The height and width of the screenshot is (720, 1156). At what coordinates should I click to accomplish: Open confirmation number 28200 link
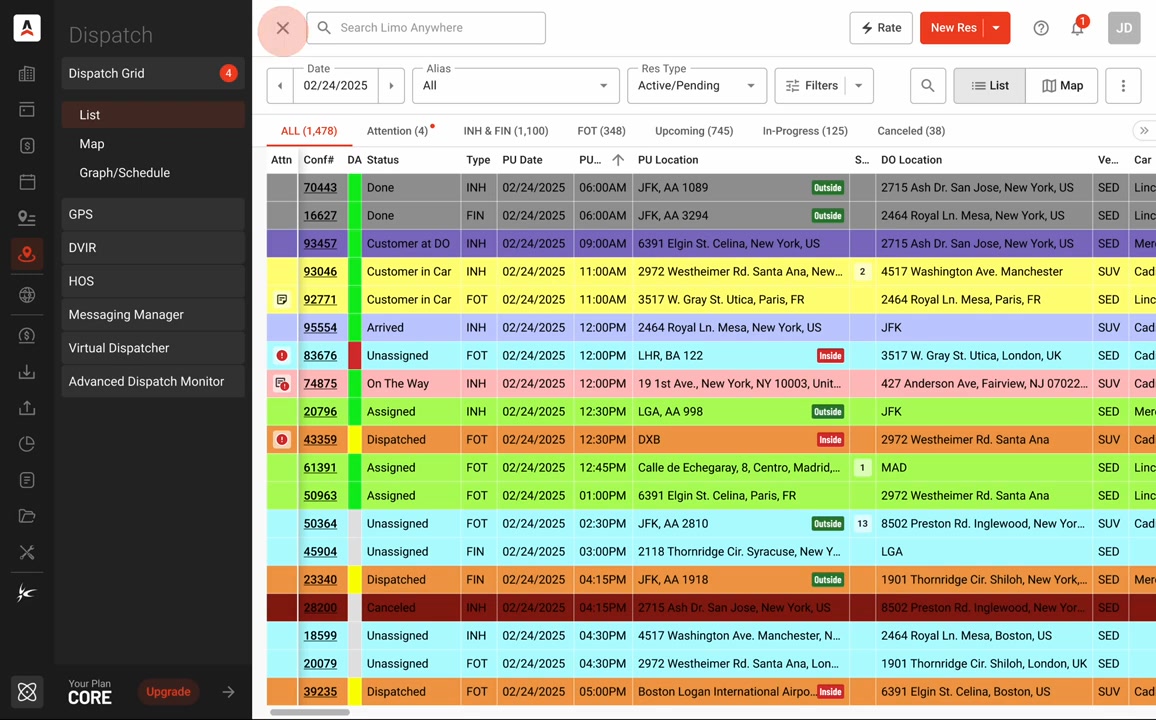tap(320, 608)
